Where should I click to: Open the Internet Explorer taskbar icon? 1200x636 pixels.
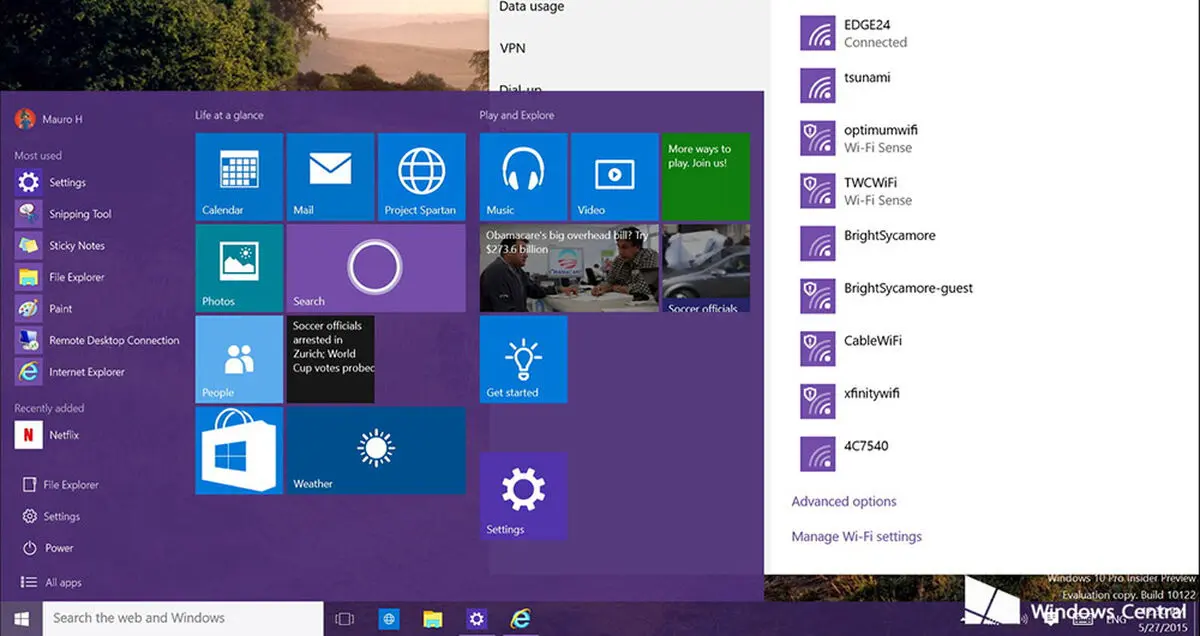tap(520, 619)
